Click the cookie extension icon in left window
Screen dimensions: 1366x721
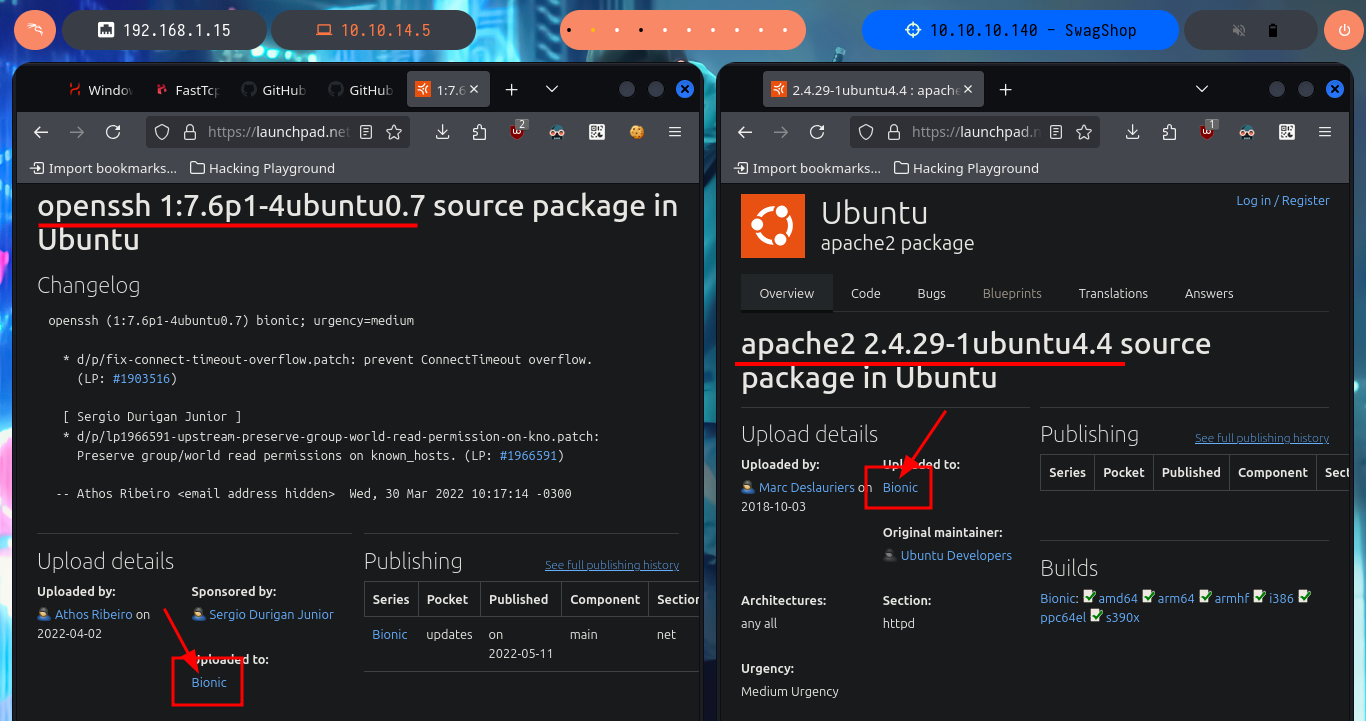pyautogui.click(x=636, y=132)
